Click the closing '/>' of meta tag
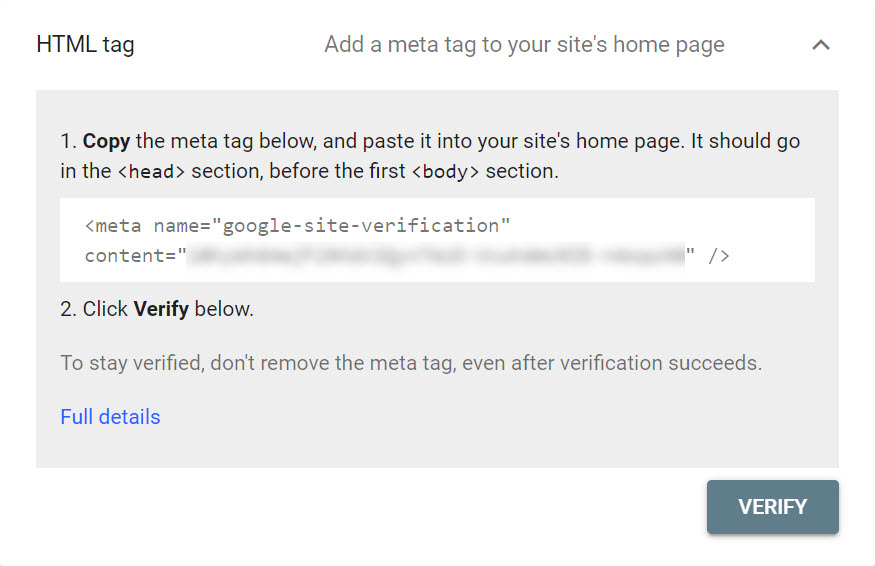This screenshot has height=566, width=875. [x=719, y=256]
